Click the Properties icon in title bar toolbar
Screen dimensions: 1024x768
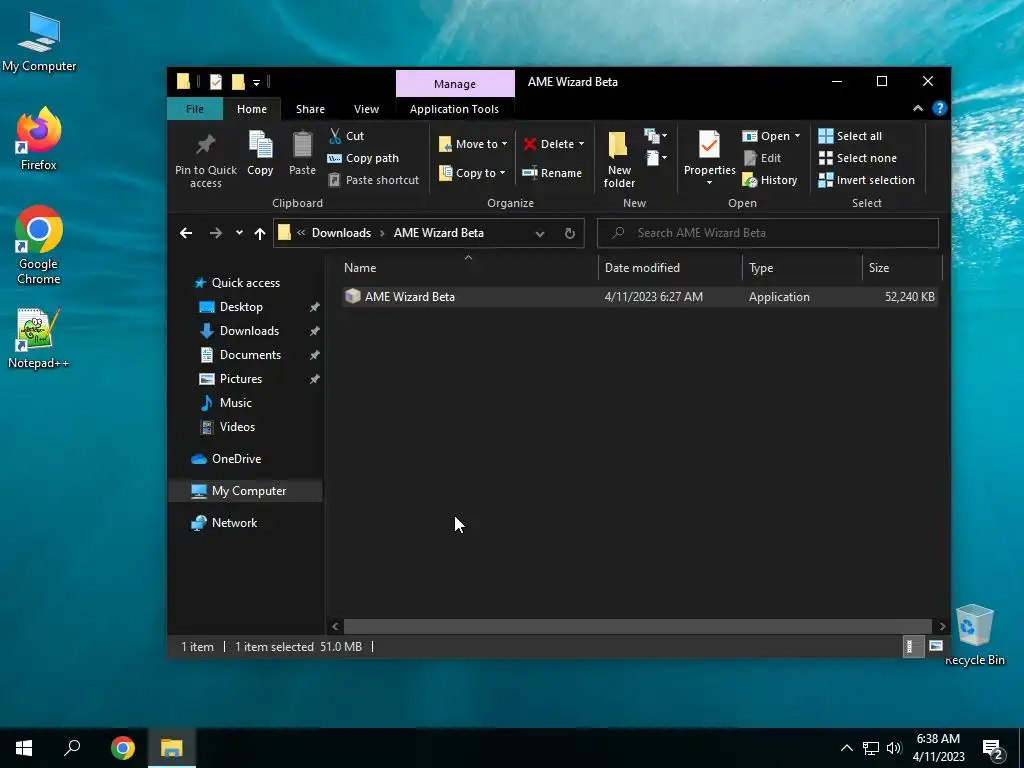tap(216, 82)
